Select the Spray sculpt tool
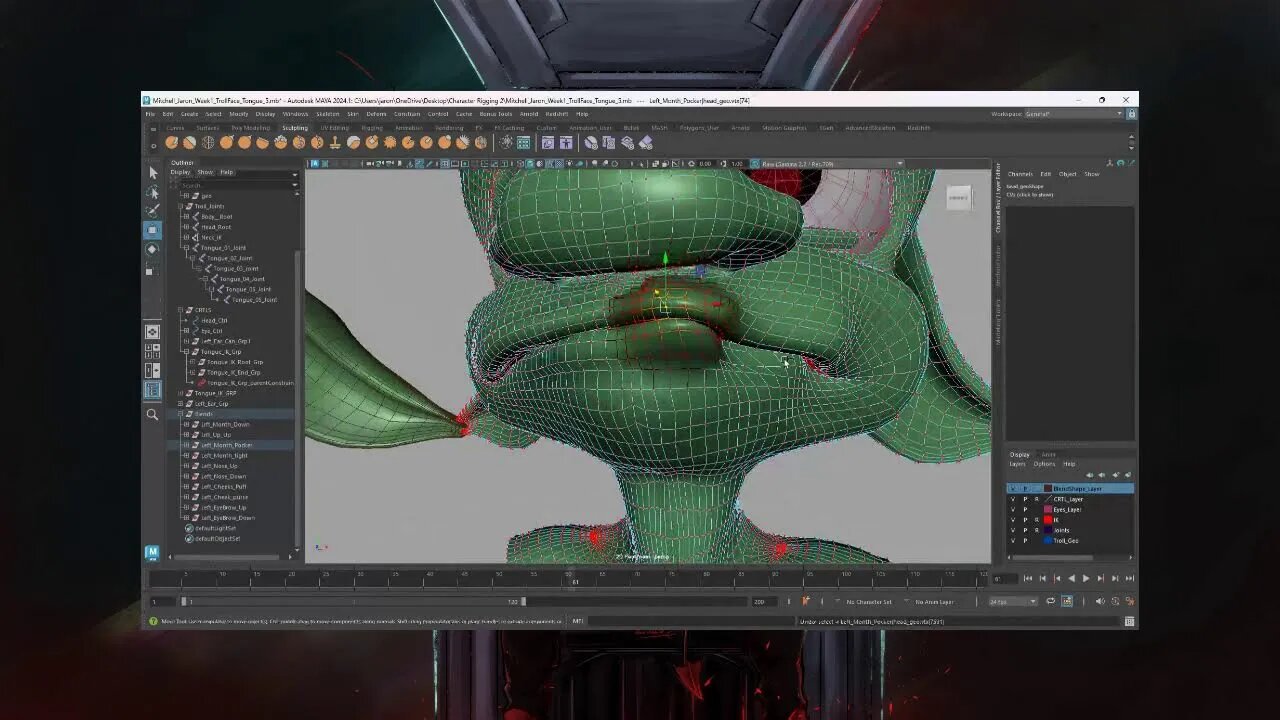The width and height of the screenshot is (1280, 720). pos(298,143)
